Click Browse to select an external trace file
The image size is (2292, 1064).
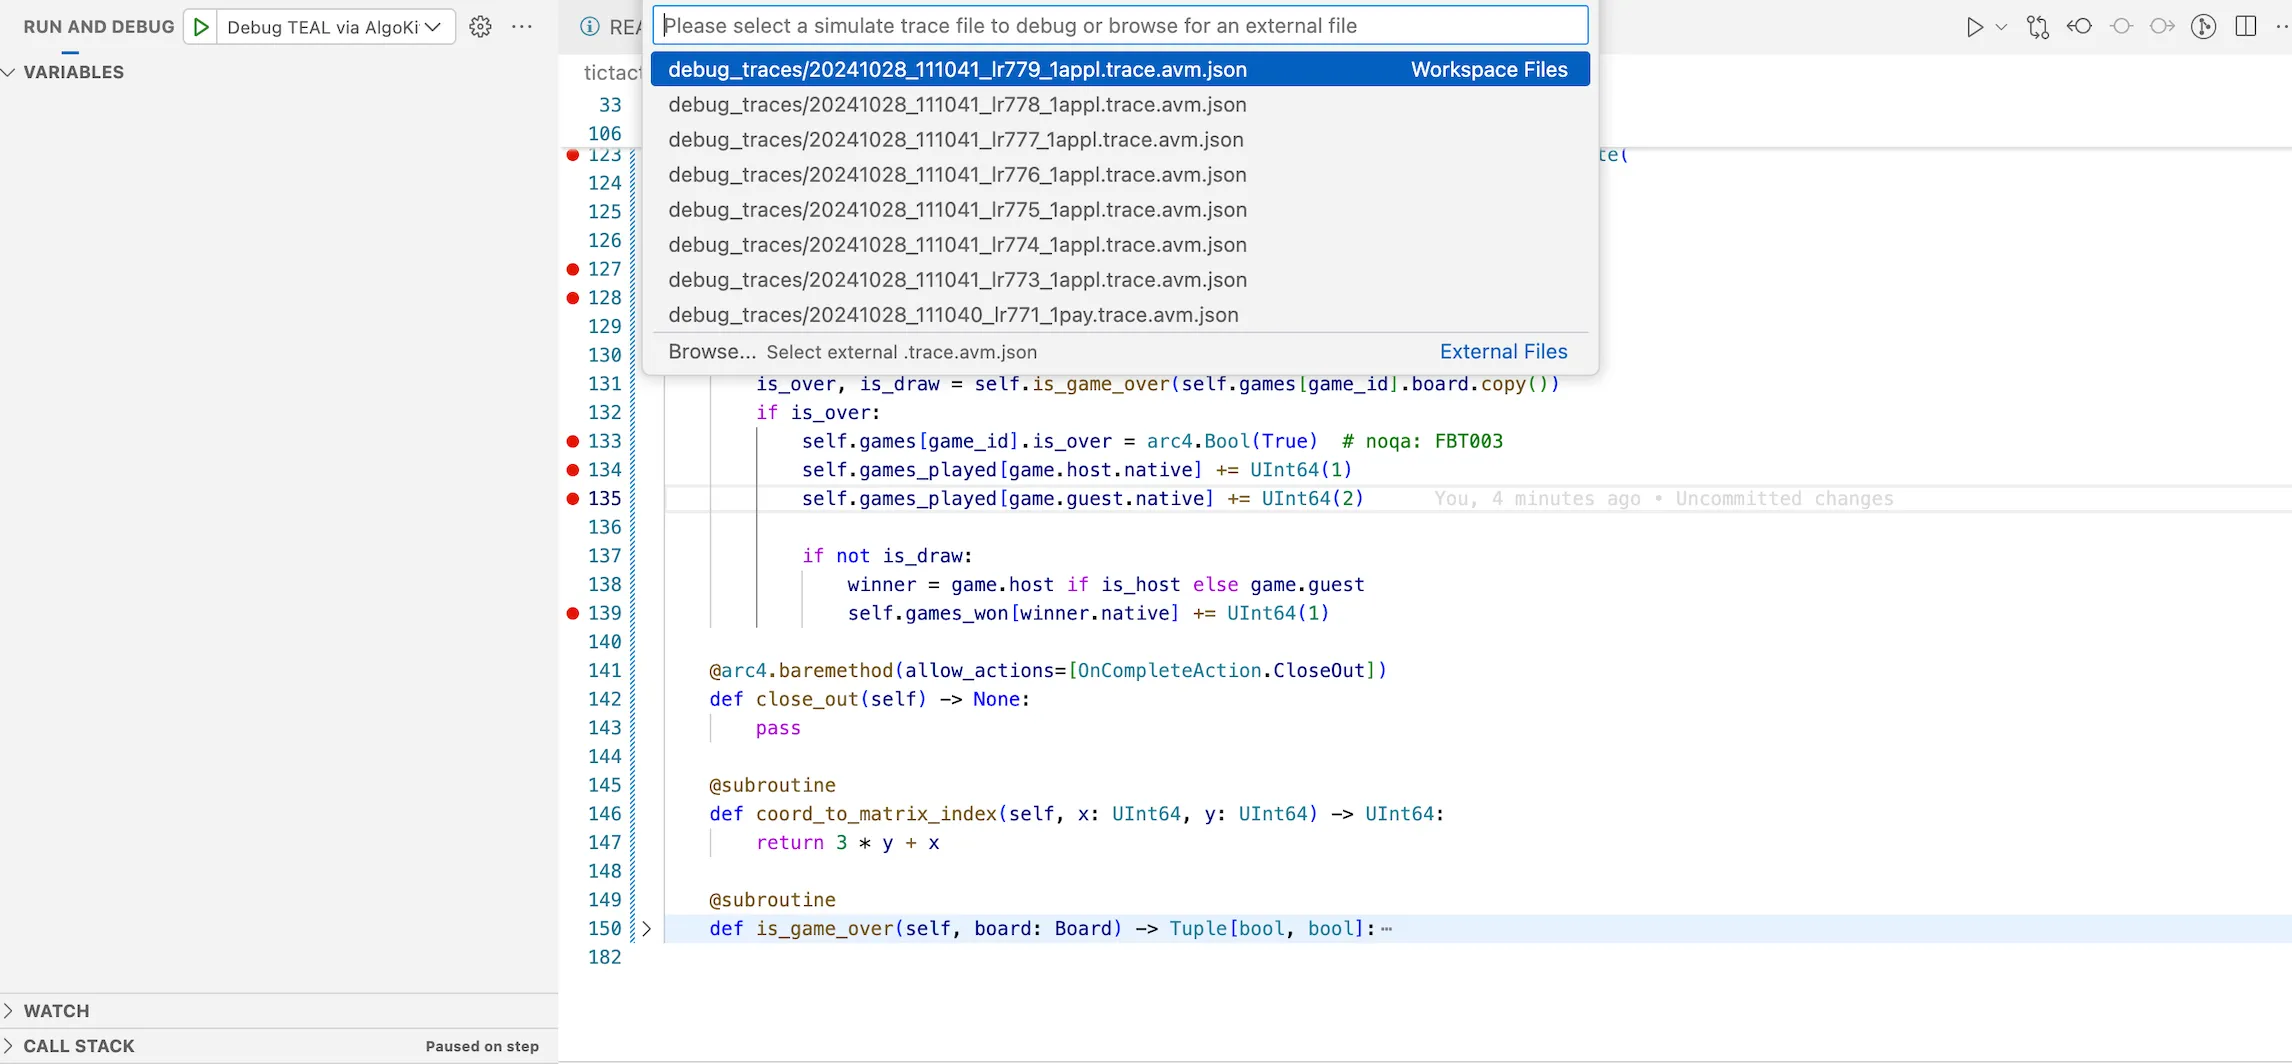coord(712,351)
